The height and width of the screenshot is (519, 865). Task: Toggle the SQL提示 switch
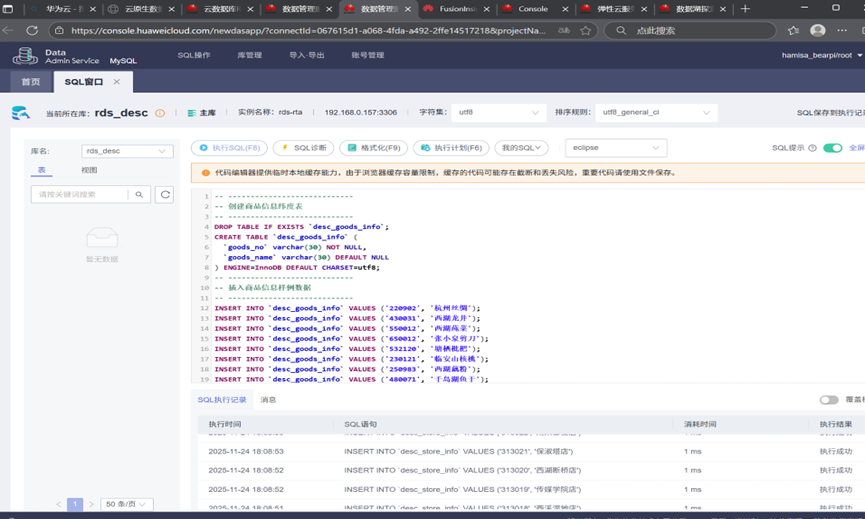point(832,148)
